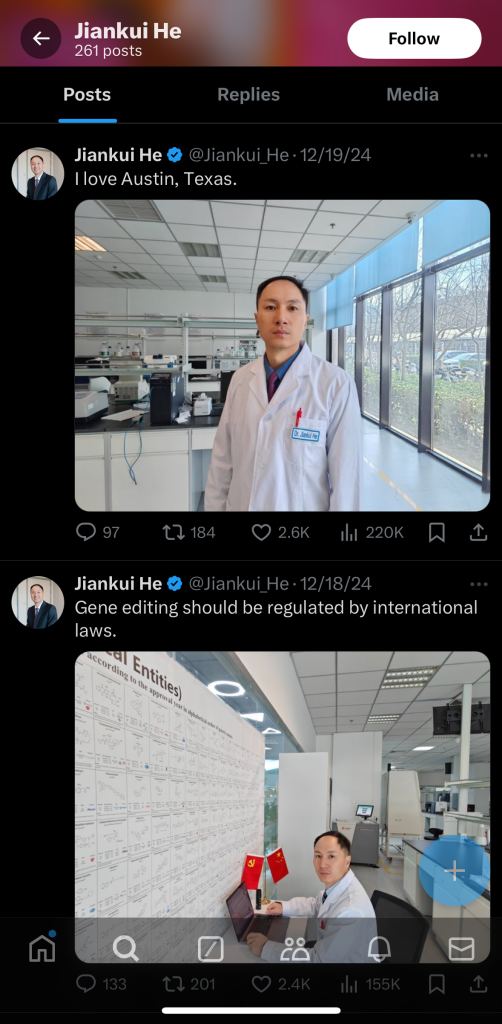Viewport: 502px width, 1024px height.
Task: Switch to the Replies tab
Action: (x=248, y=95)
